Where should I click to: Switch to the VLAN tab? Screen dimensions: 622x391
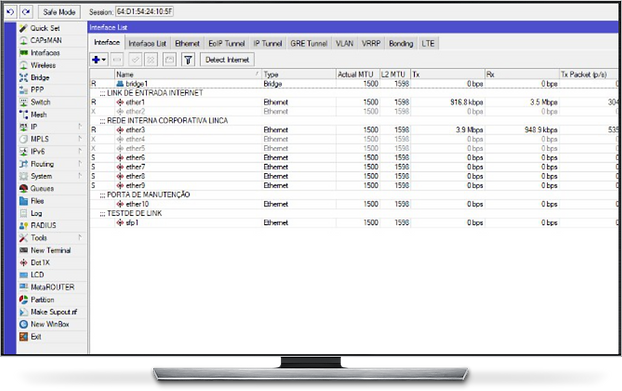[x=344, y=43]
